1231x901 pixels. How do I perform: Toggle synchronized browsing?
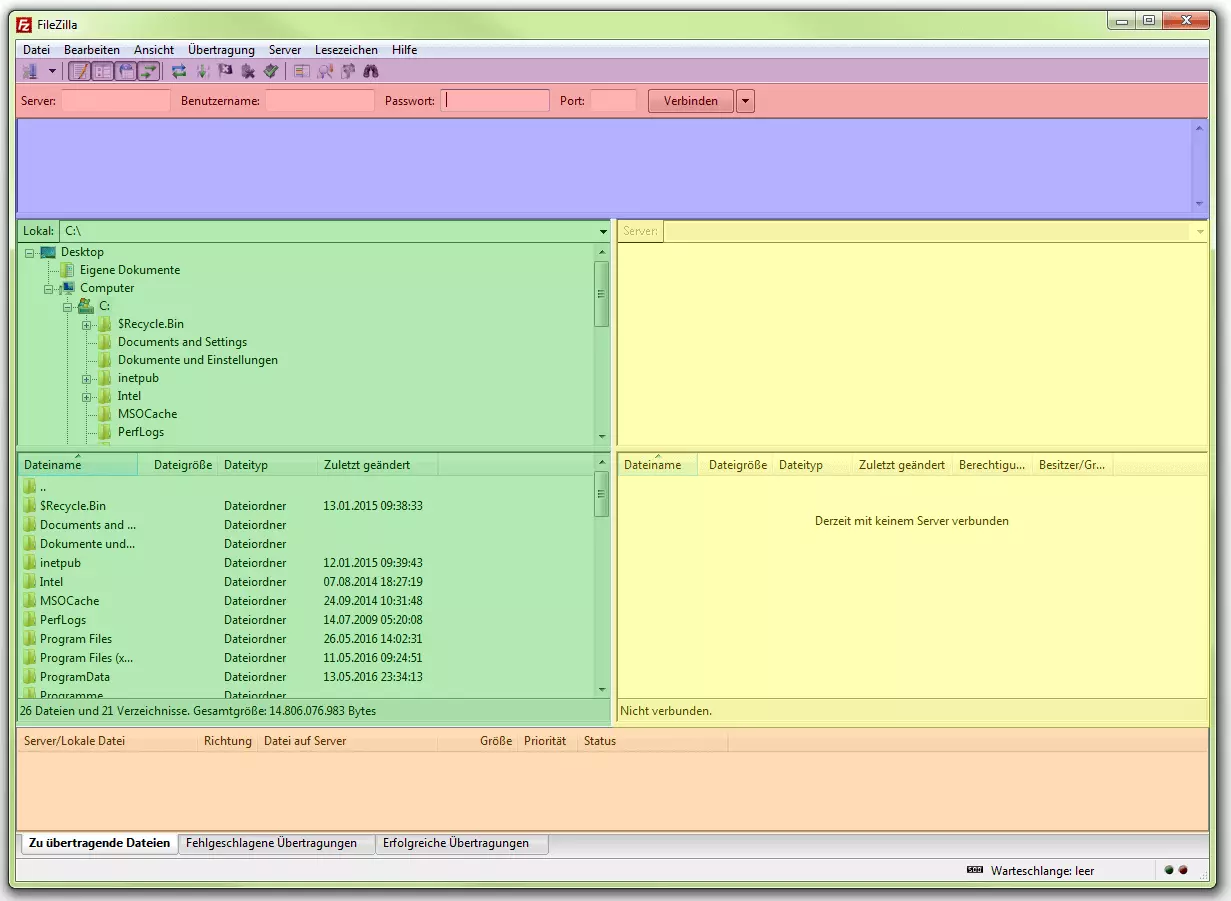click(348, 71)
